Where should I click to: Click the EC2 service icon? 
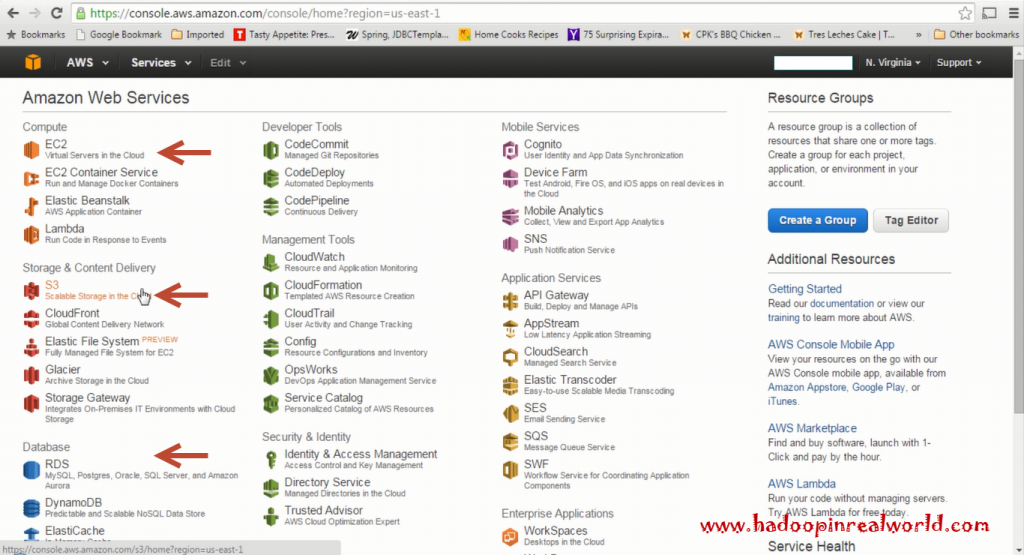(x=32, y=150)
